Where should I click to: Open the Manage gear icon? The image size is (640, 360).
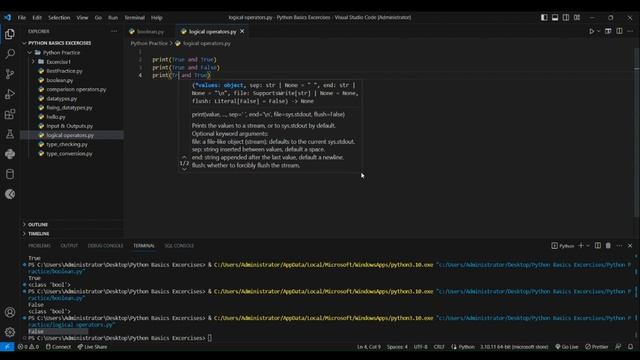tap(10, 332)
